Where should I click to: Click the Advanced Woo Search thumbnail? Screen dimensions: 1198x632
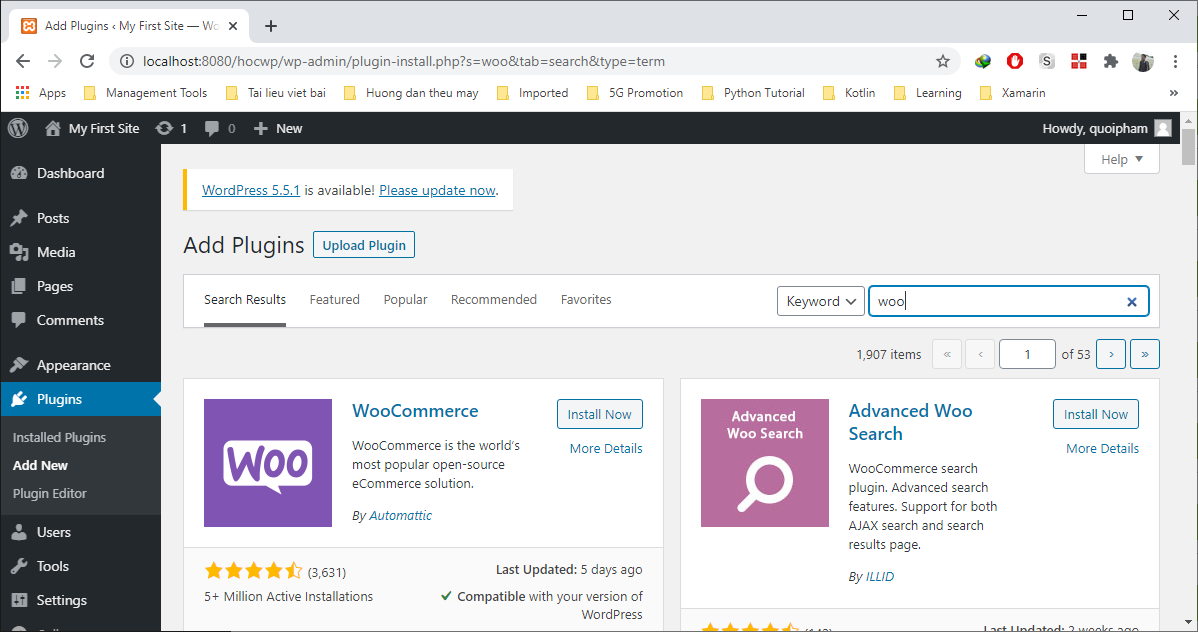click(x=765, y=463)
